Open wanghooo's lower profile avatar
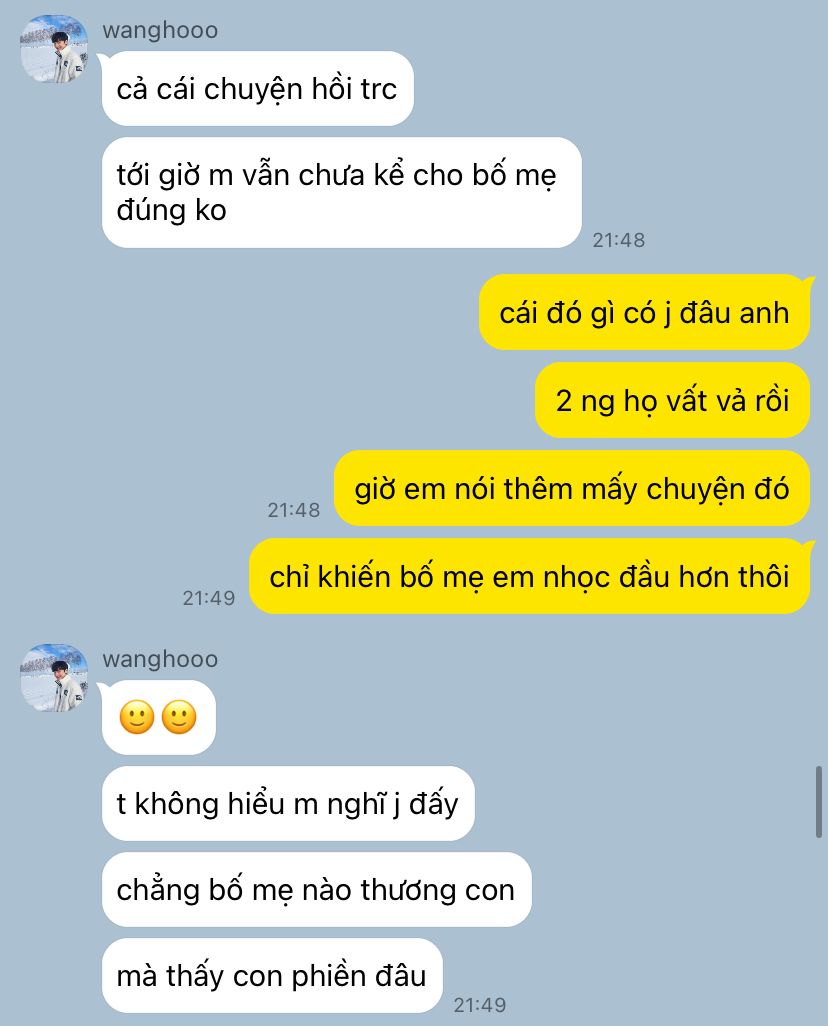Viewport: 828px width, 1026px height. pos(54,678)
